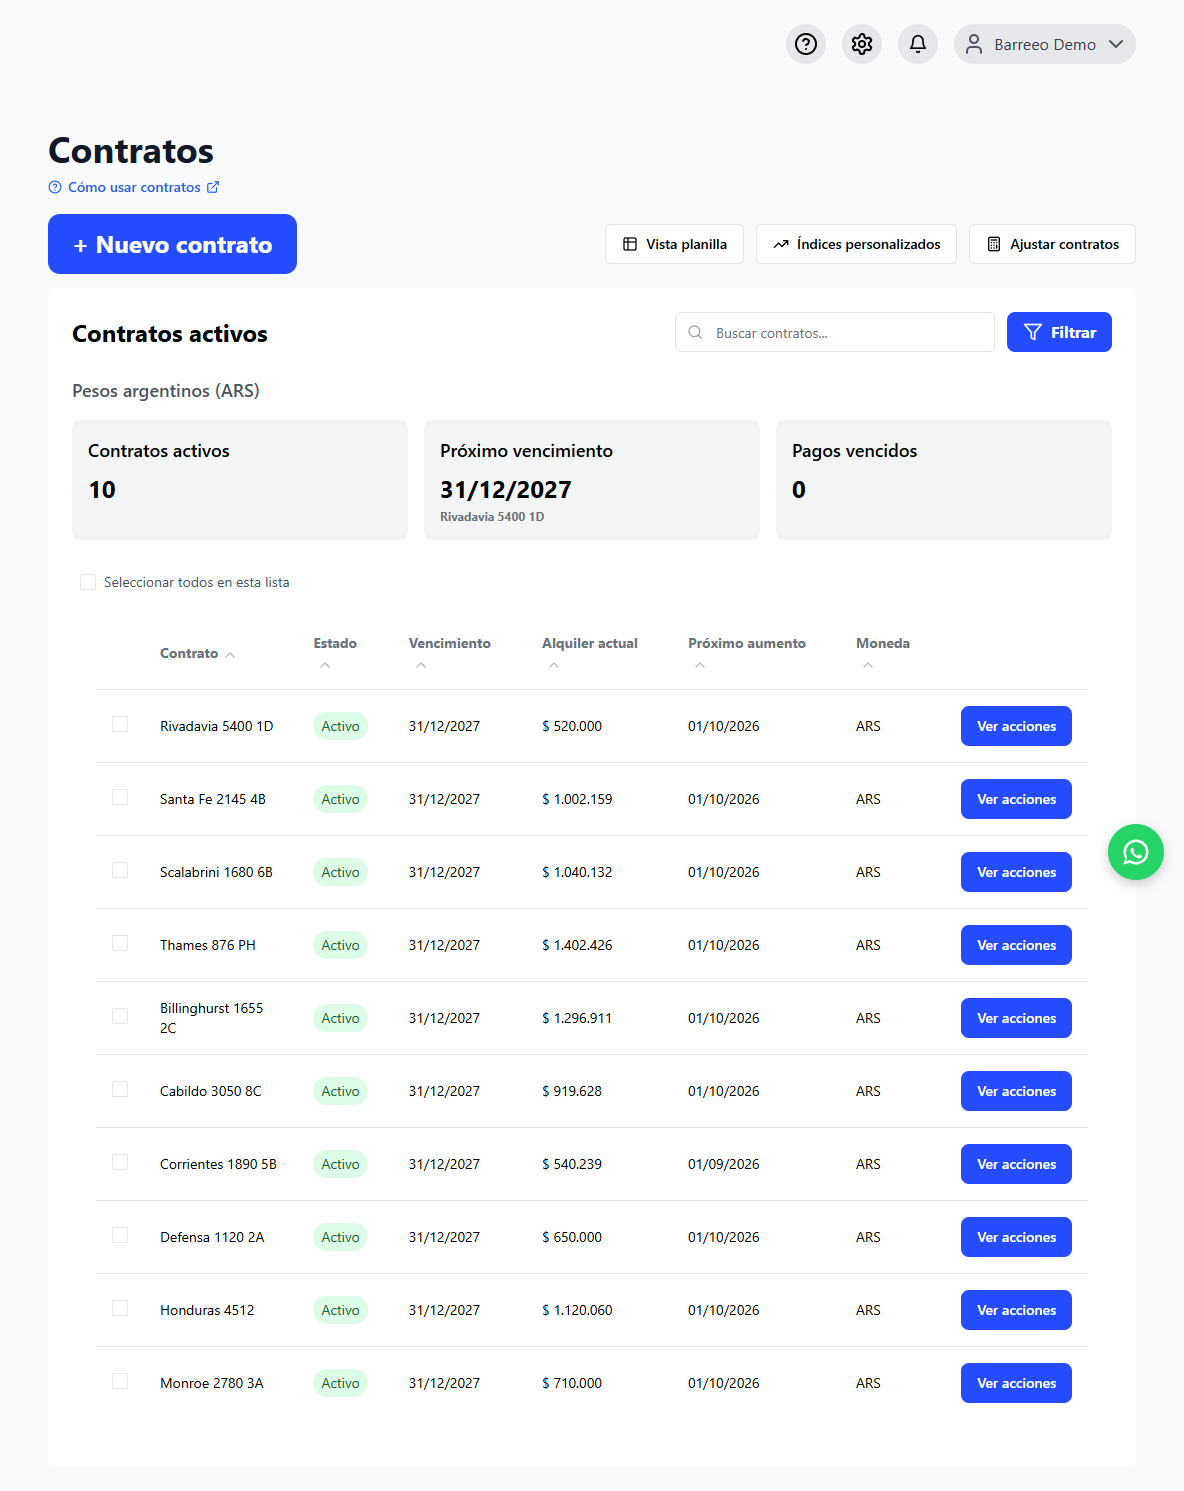Ver acciones for Santa Fe 2145 4B
The image size is (1184, 1491).
coord(1016,799)
